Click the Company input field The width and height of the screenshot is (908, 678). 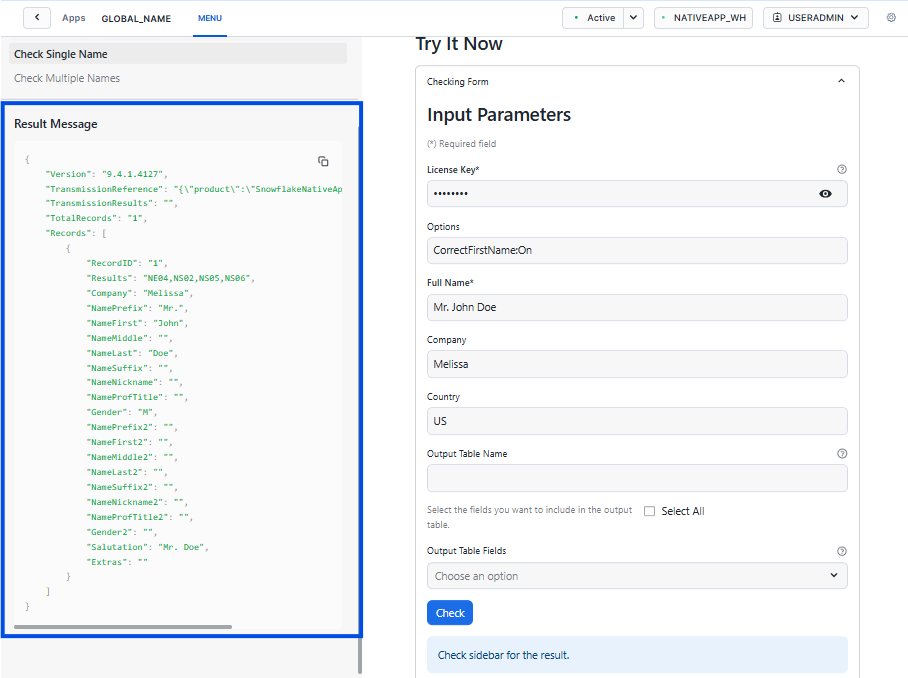[x=637, y=364]
